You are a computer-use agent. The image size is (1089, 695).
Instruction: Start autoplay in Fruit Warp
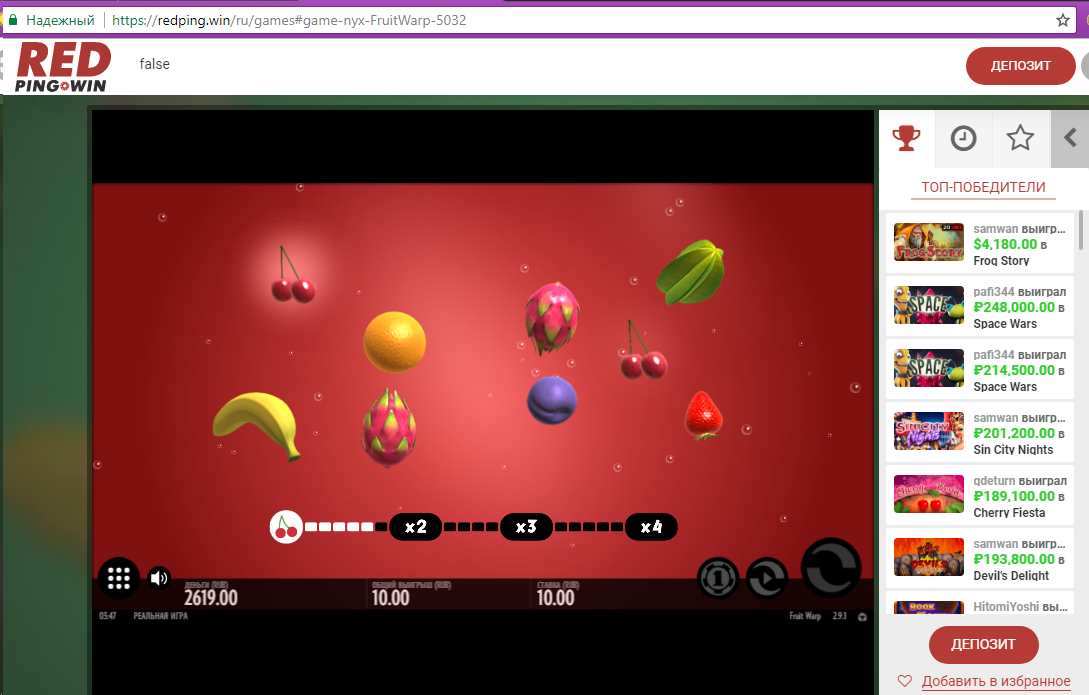[x=767, y=578]
